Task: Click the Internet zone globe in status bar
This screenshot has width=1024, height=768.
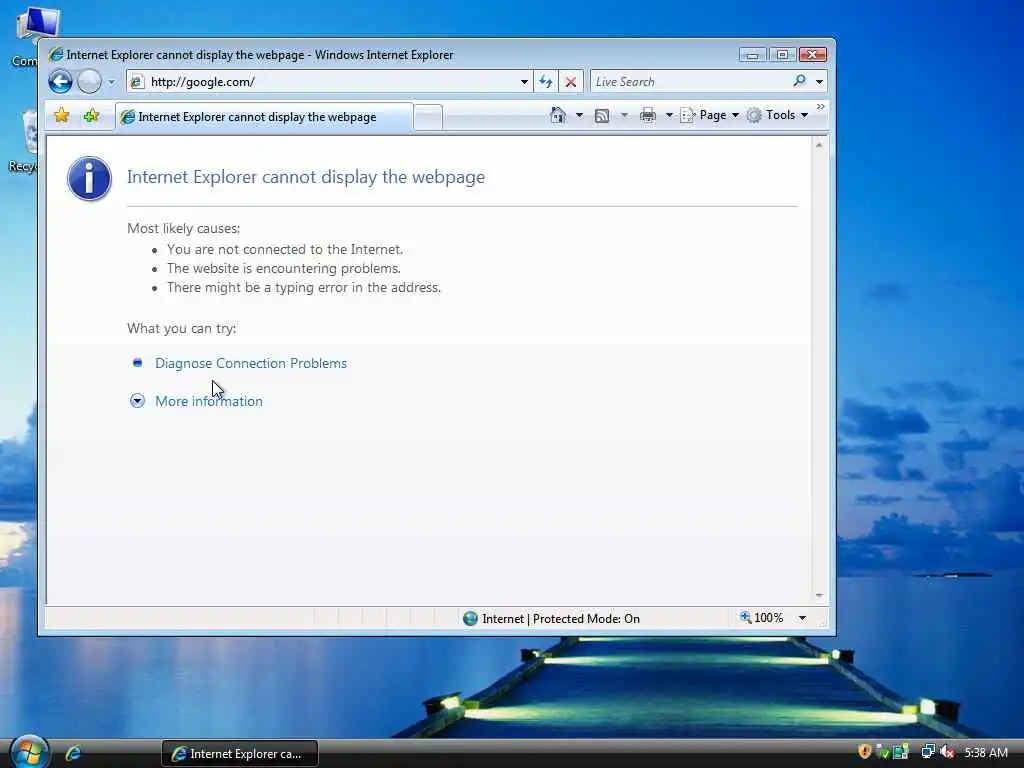Action: 470,618
